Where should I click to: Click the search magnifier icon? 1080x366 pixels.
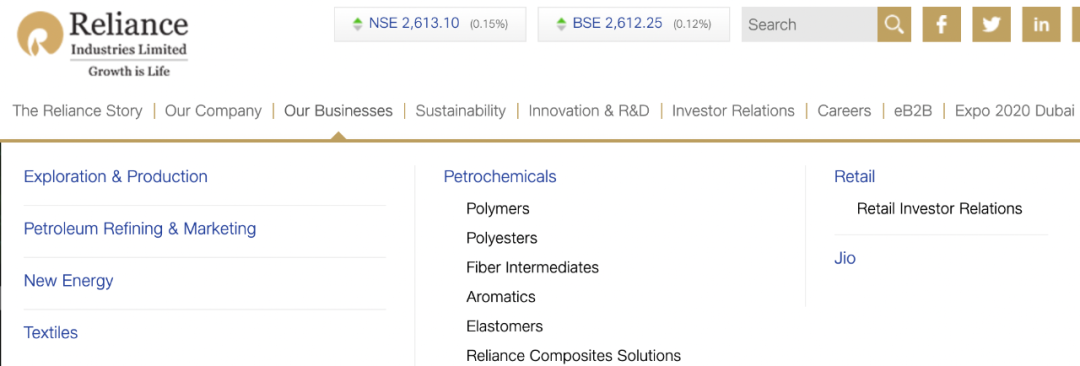(894, 24)
